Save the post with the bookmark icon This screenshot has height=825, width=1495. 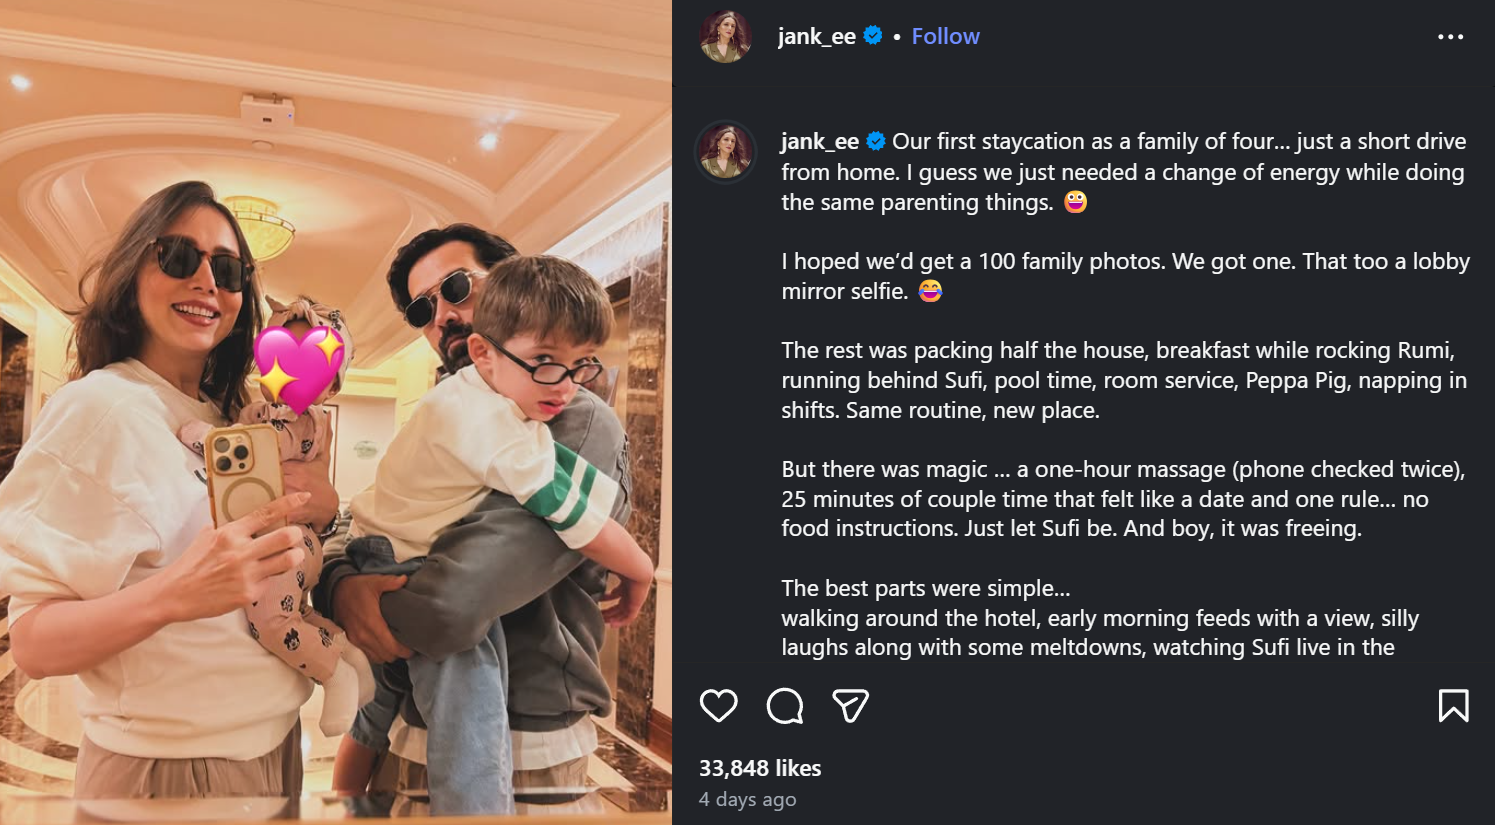tap(1453, 706)
